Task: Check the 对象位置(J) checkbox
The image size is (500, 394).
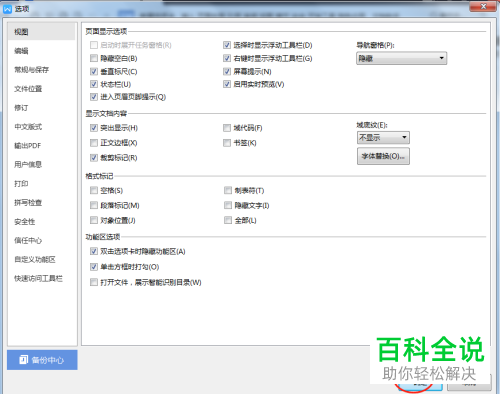Action: pos(94,220)
